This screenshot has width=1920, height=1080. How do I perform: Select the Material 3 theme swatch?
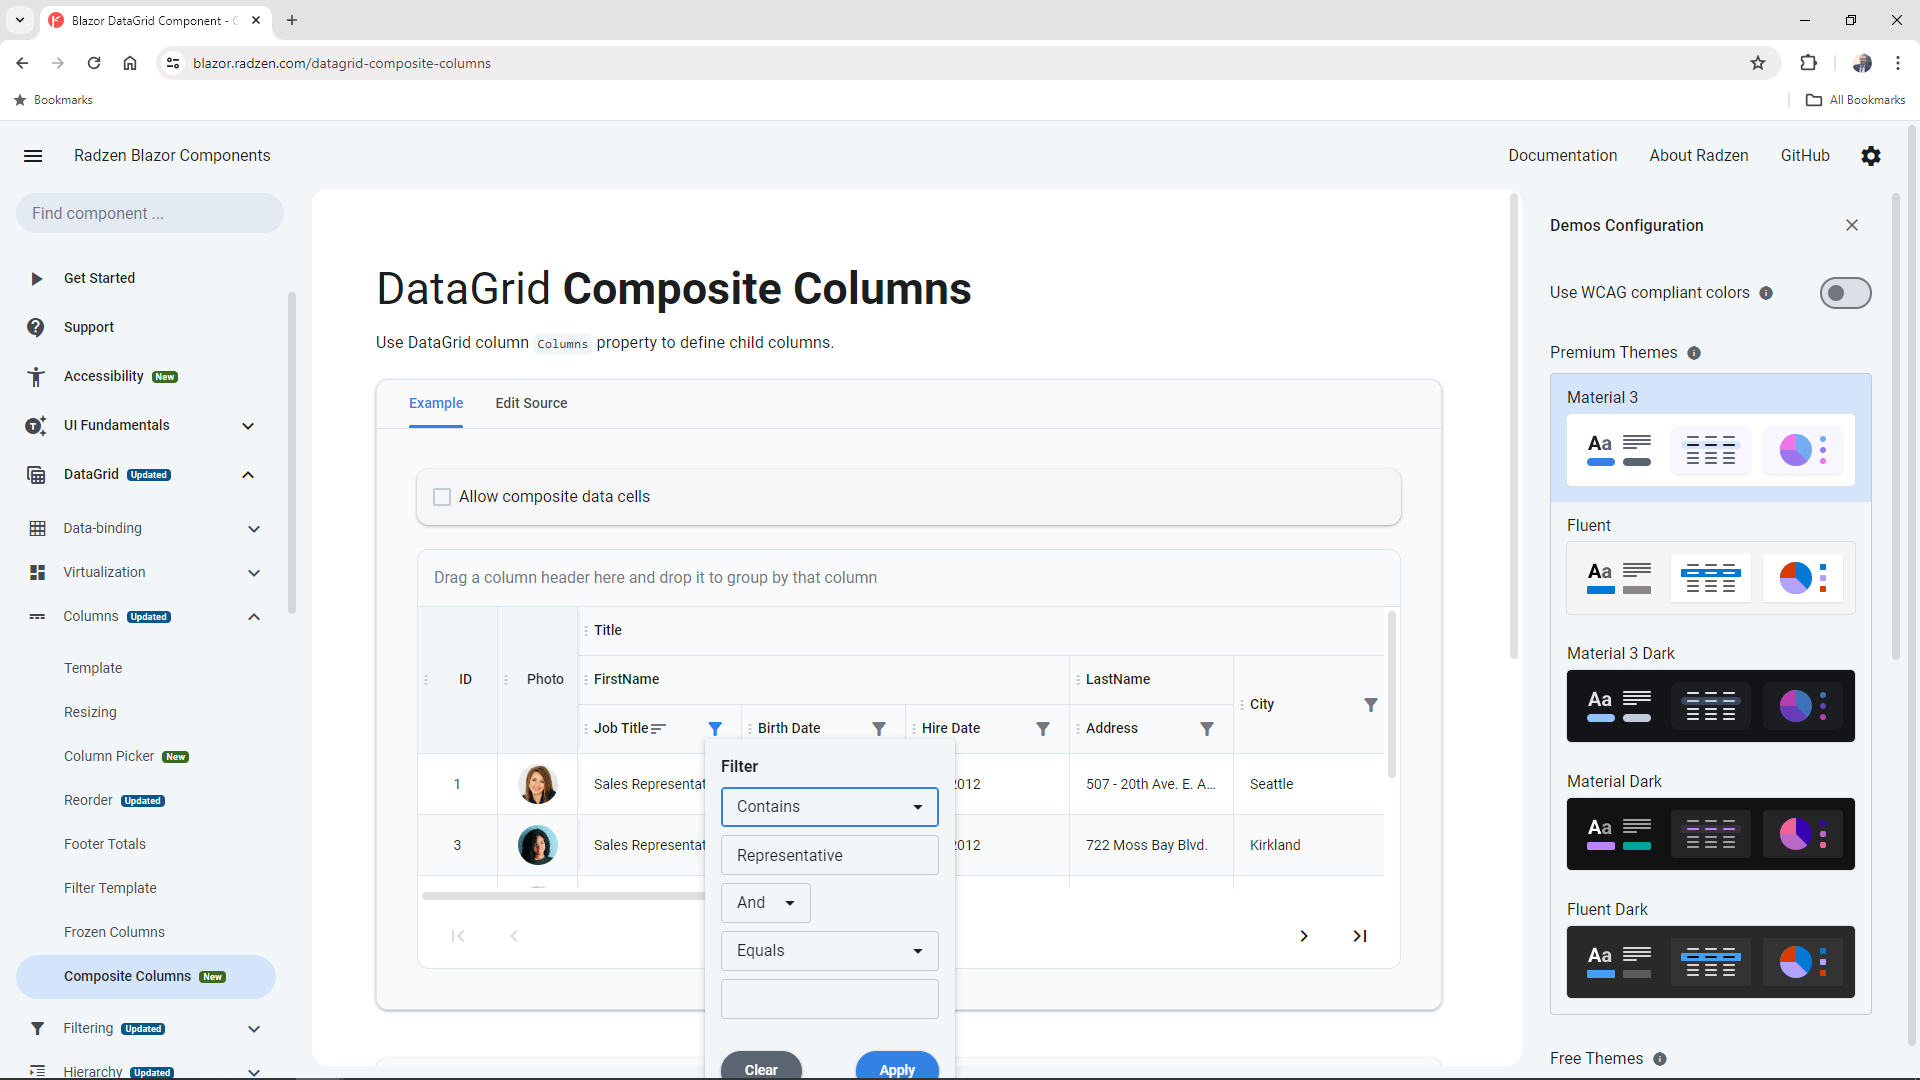(1710, 450)
